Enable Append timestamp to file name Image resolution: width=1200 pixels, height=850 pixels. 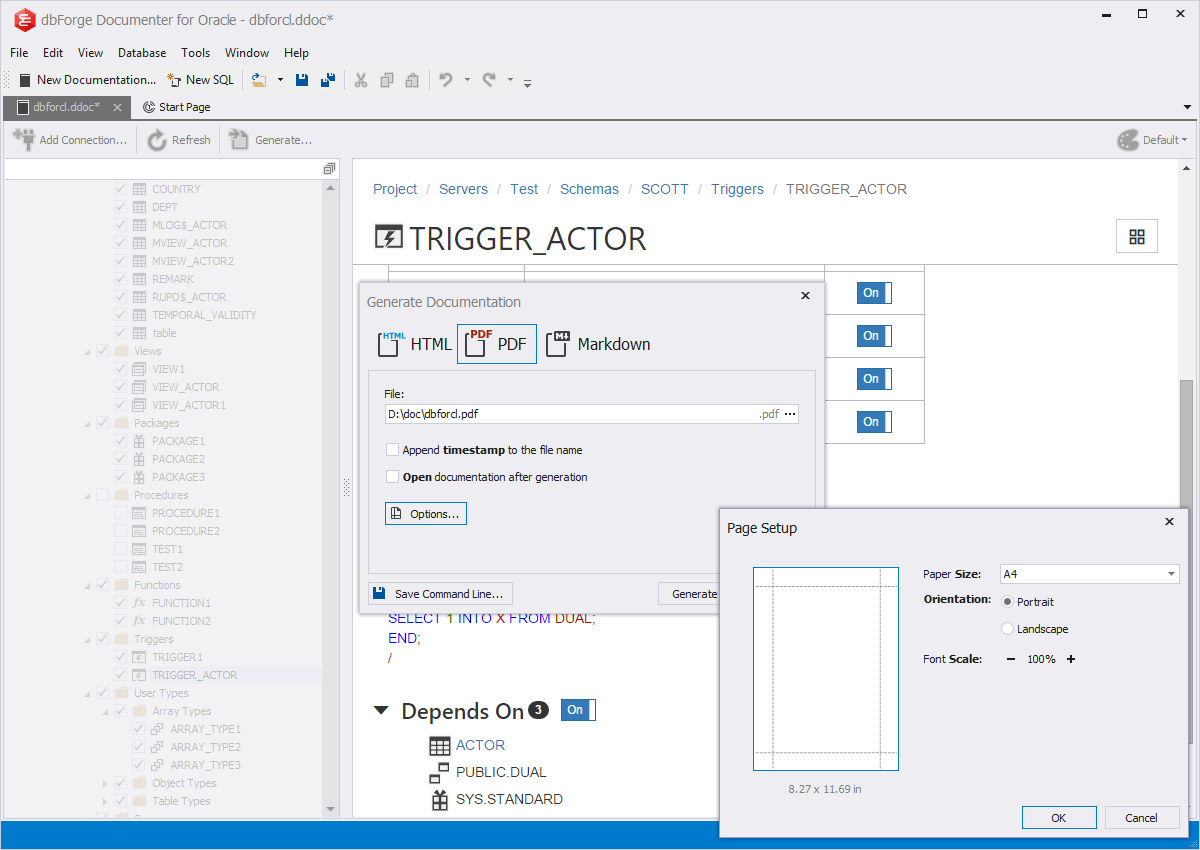(x=393, y=450)
